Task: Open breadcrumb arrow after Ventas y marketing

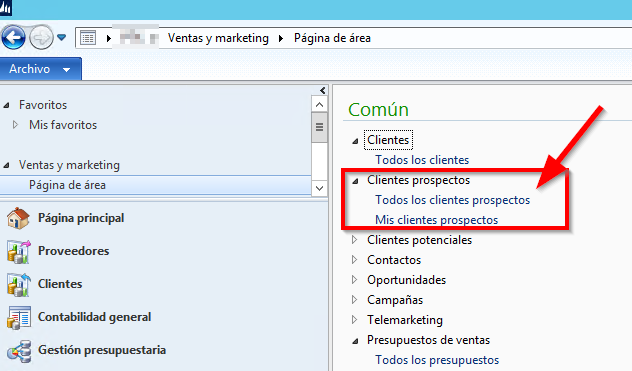Action: coord(281,38)
